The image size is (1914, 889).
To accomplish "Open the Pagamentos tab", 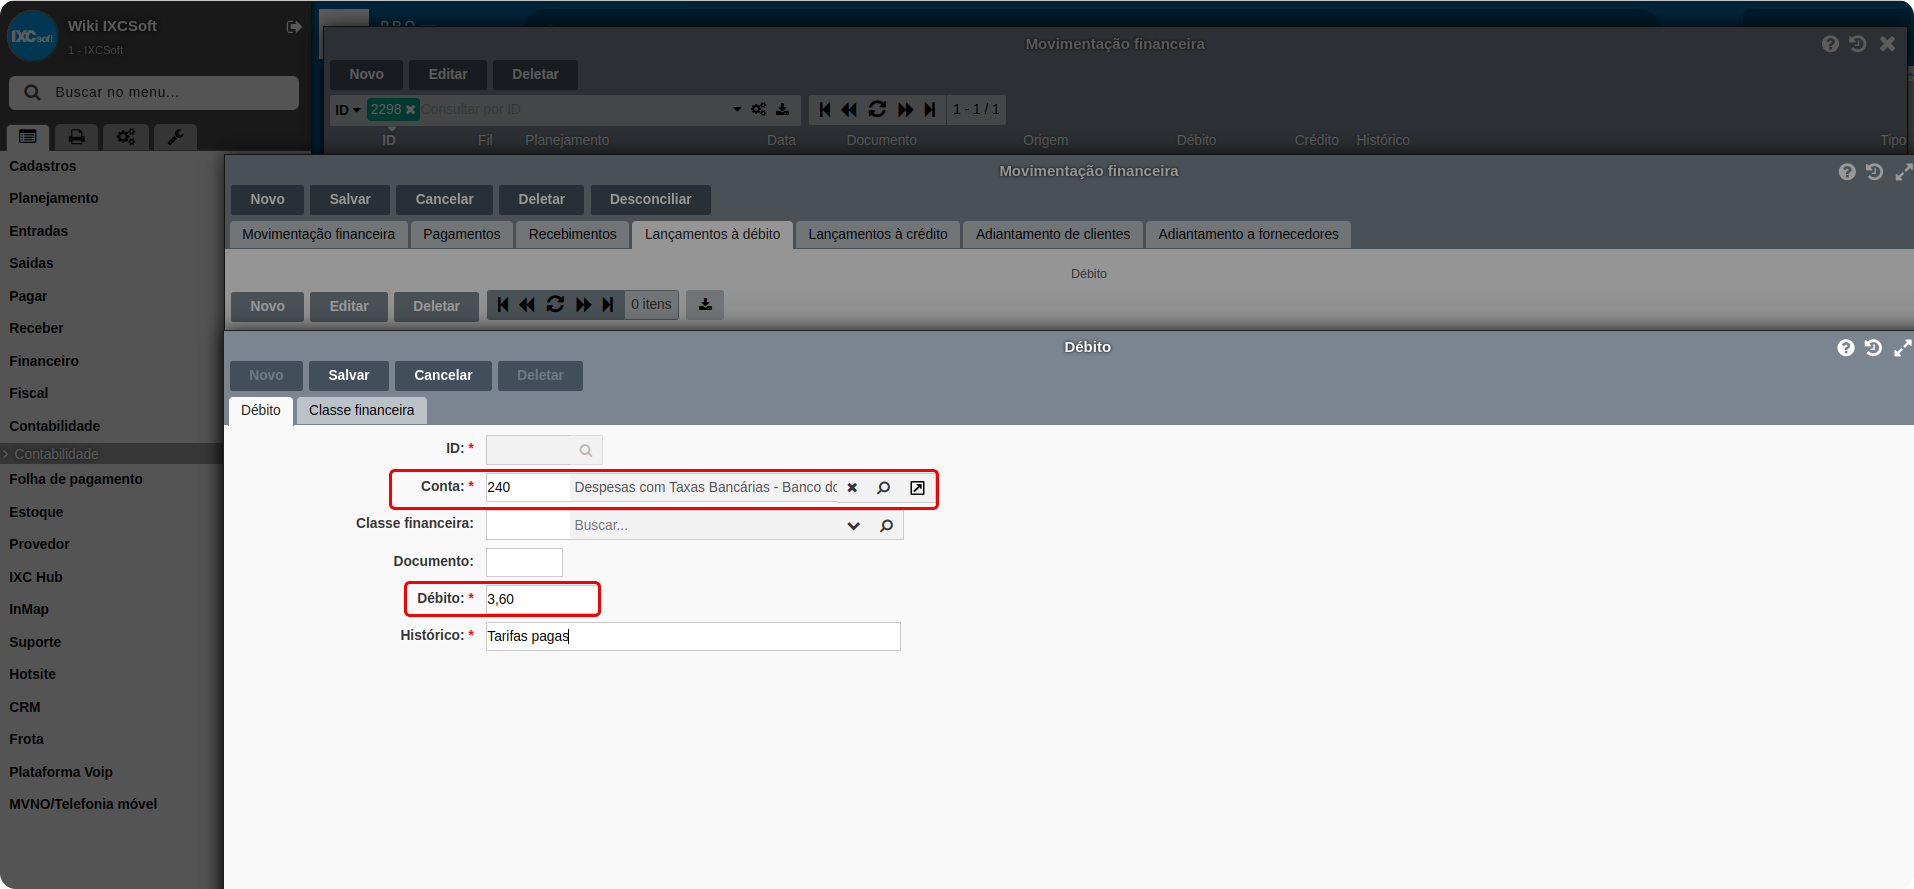I will [x=462, y=234].
